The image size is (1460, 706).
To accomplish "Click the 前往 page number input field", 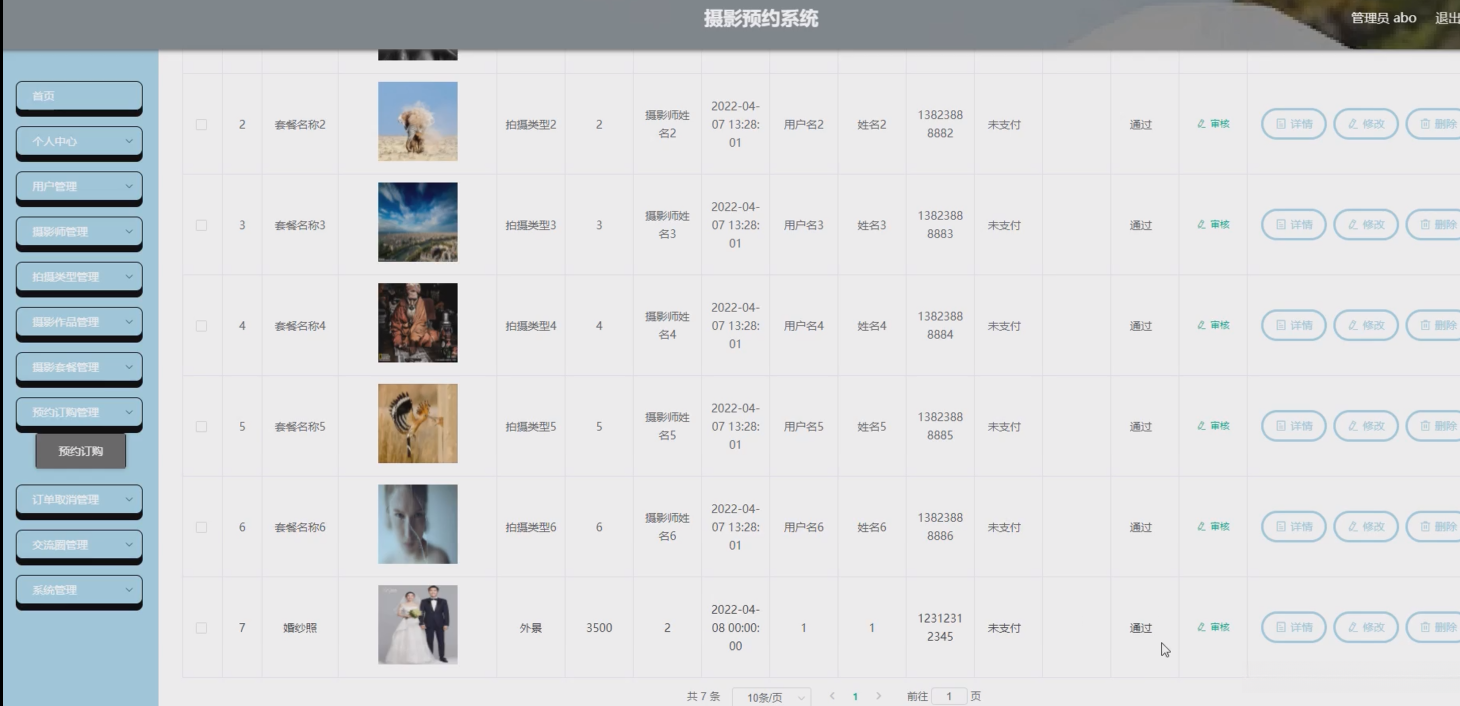I will coord(949,696).
